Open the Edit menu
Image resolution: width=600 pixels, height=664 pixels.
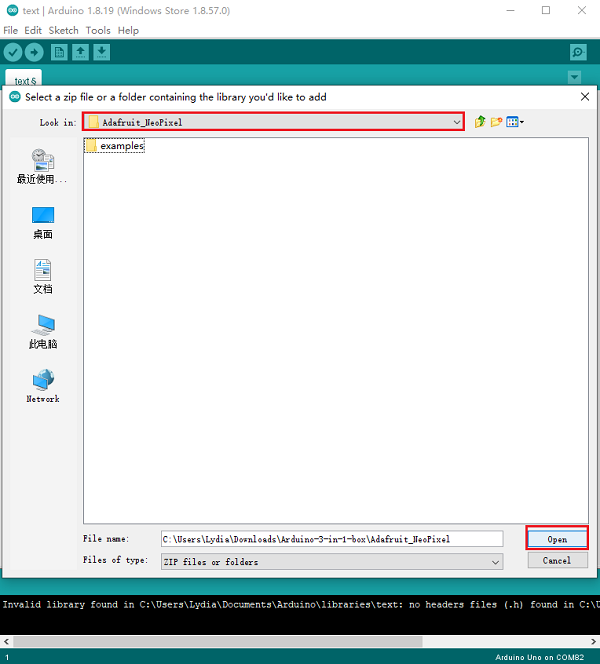click(33, 30)
